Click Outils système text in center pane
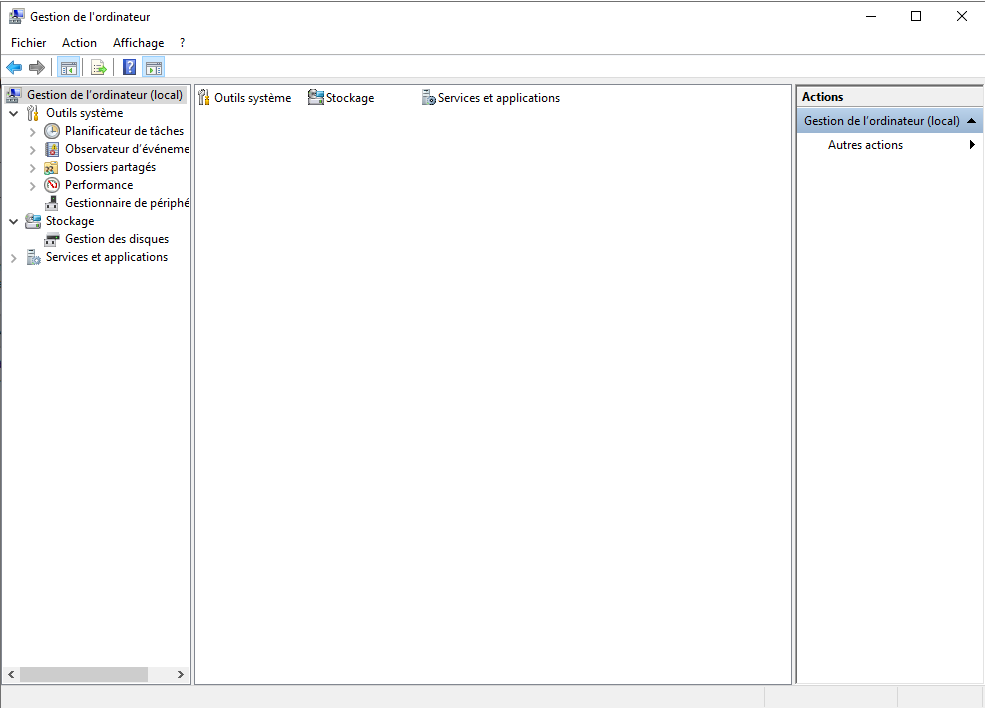This screenshot has height=708, width=985. pyautogui.click(x=253, y=98)
